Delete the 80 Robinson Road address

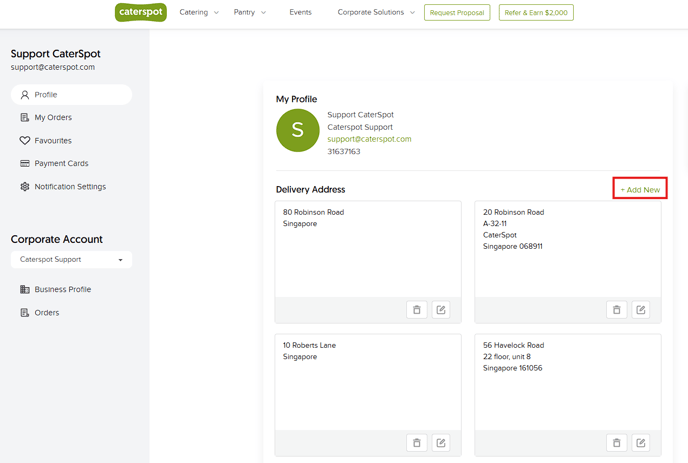click(x=416, y=310)
